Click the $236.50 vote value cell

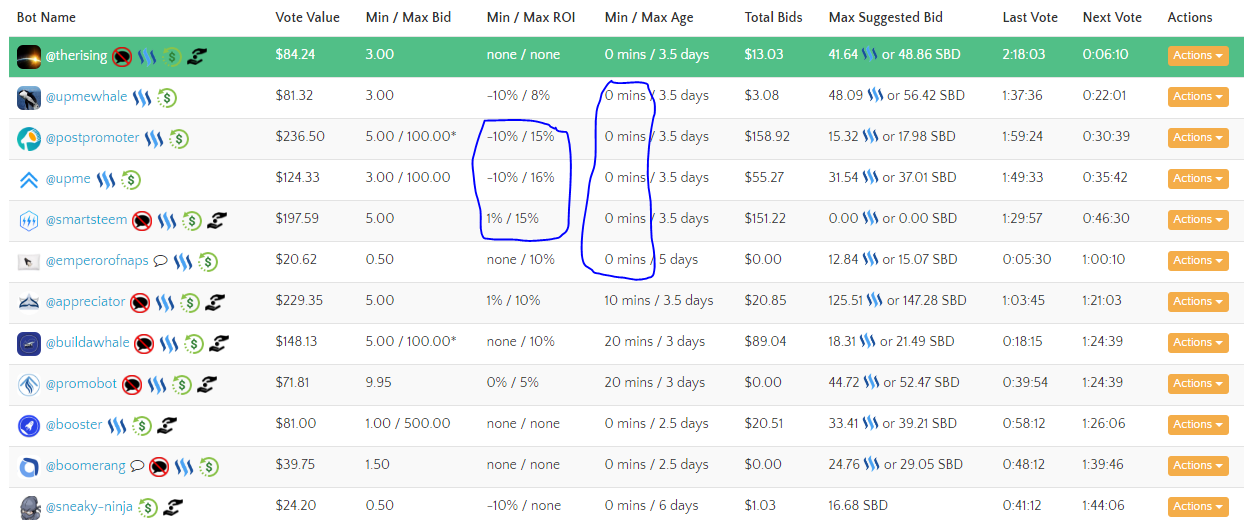pyautogui.click(x=300, y=137)
